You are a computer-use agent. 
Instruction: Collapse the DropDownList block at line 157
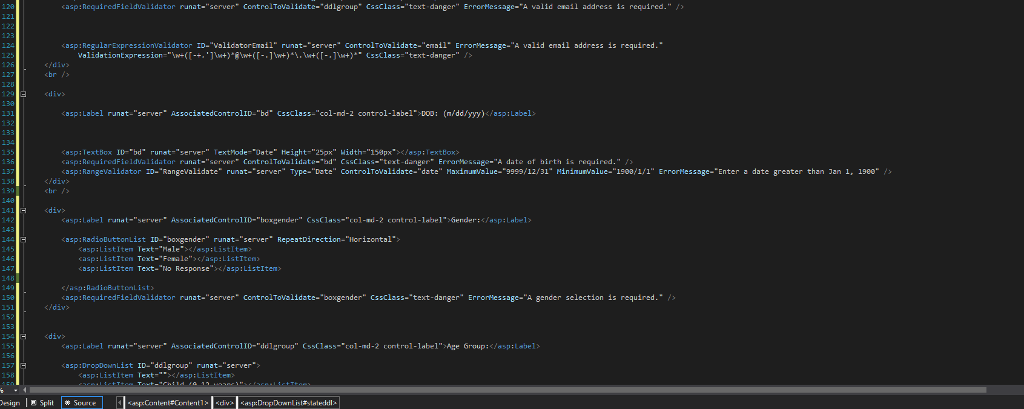tap(24, 365)
